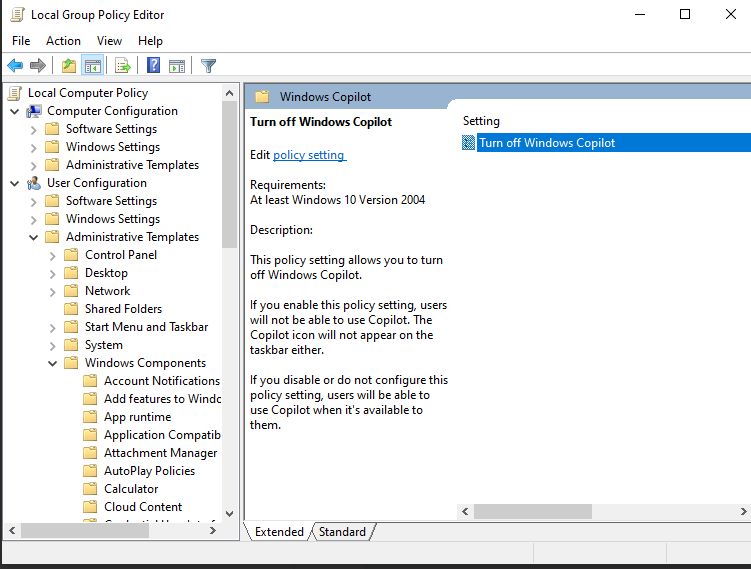
Task: Click tree pane scroll left arrow
Action: 12,531
